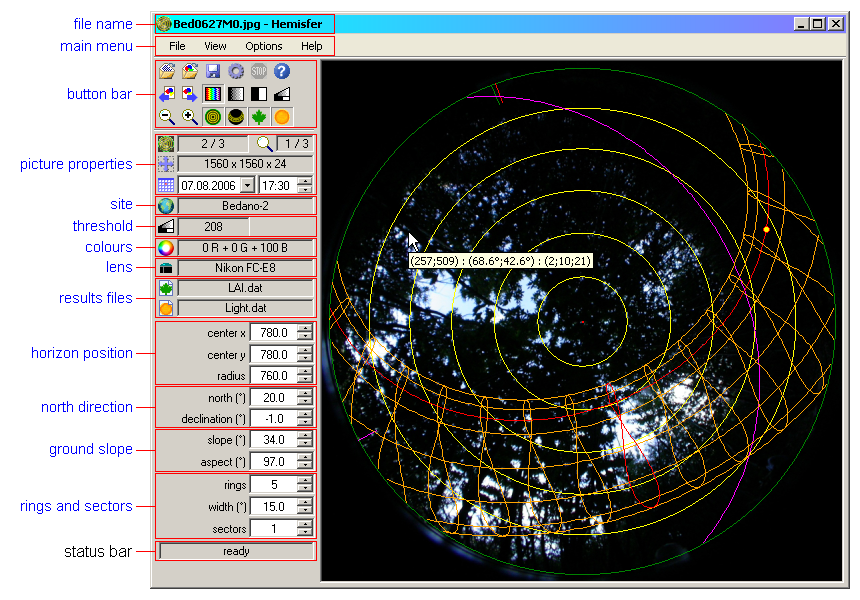Click the Bedano-2 site button
This screenshot has height=600, width=860.
[245, 206]
